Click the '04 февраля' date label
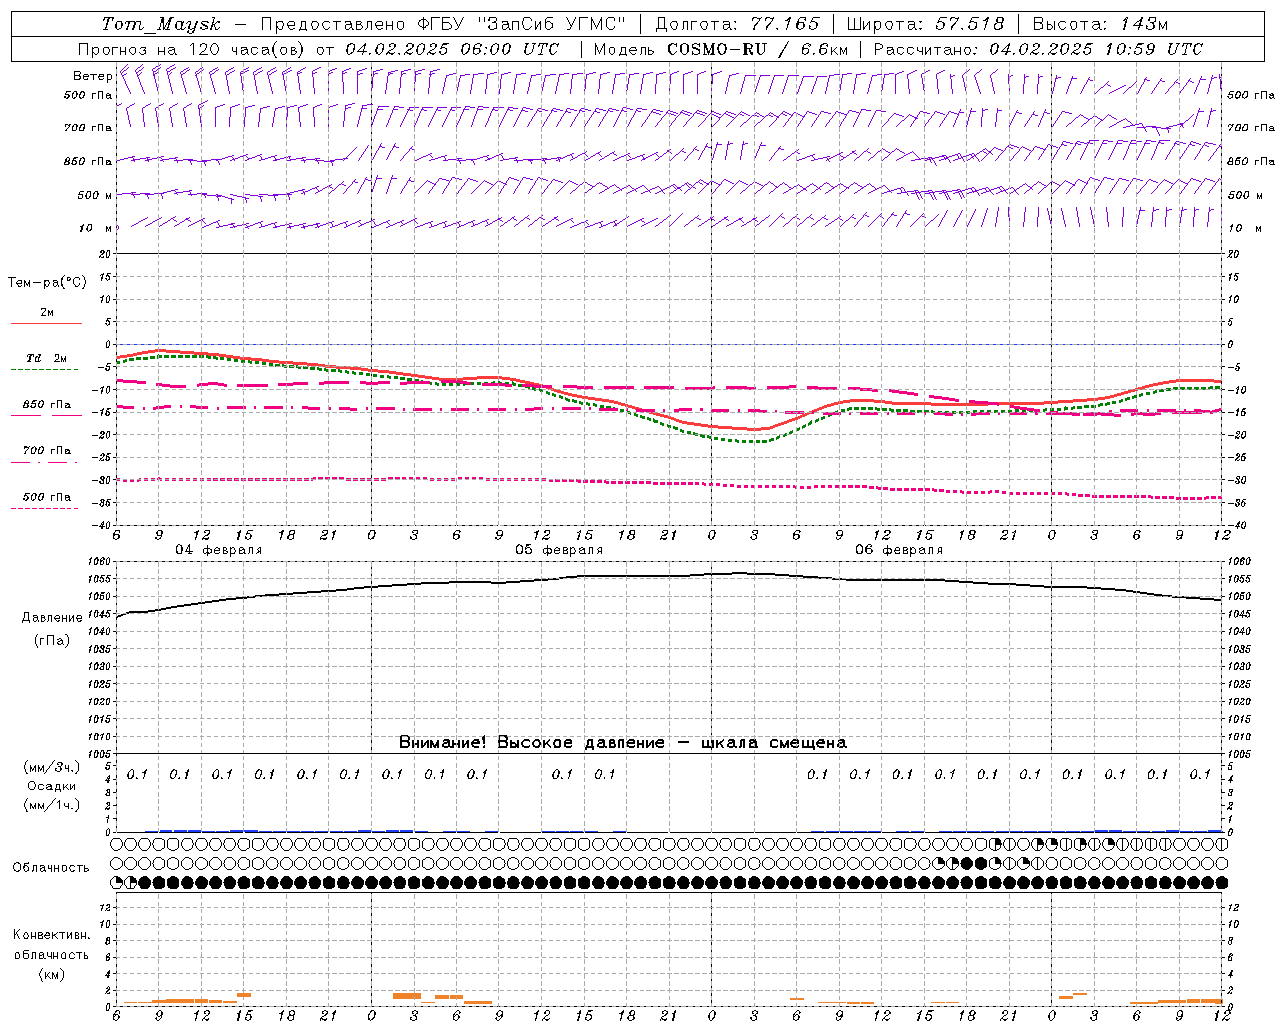The image size is (1280, 1024). [218, 550]
